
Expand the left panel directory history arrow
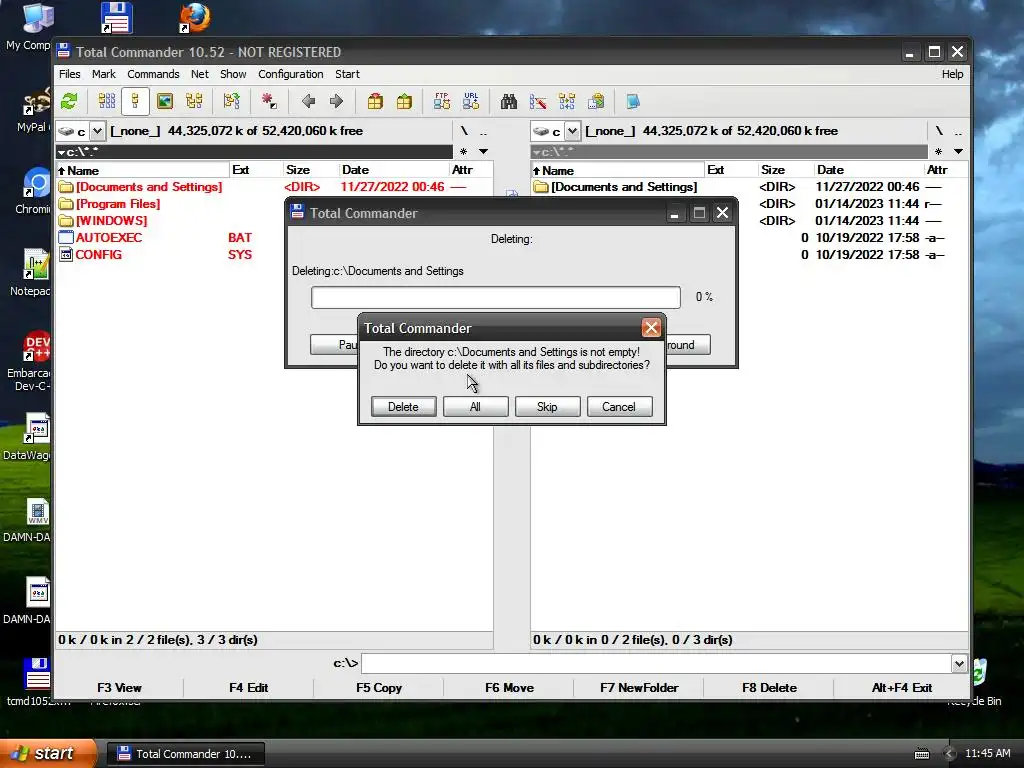point(483,152)
